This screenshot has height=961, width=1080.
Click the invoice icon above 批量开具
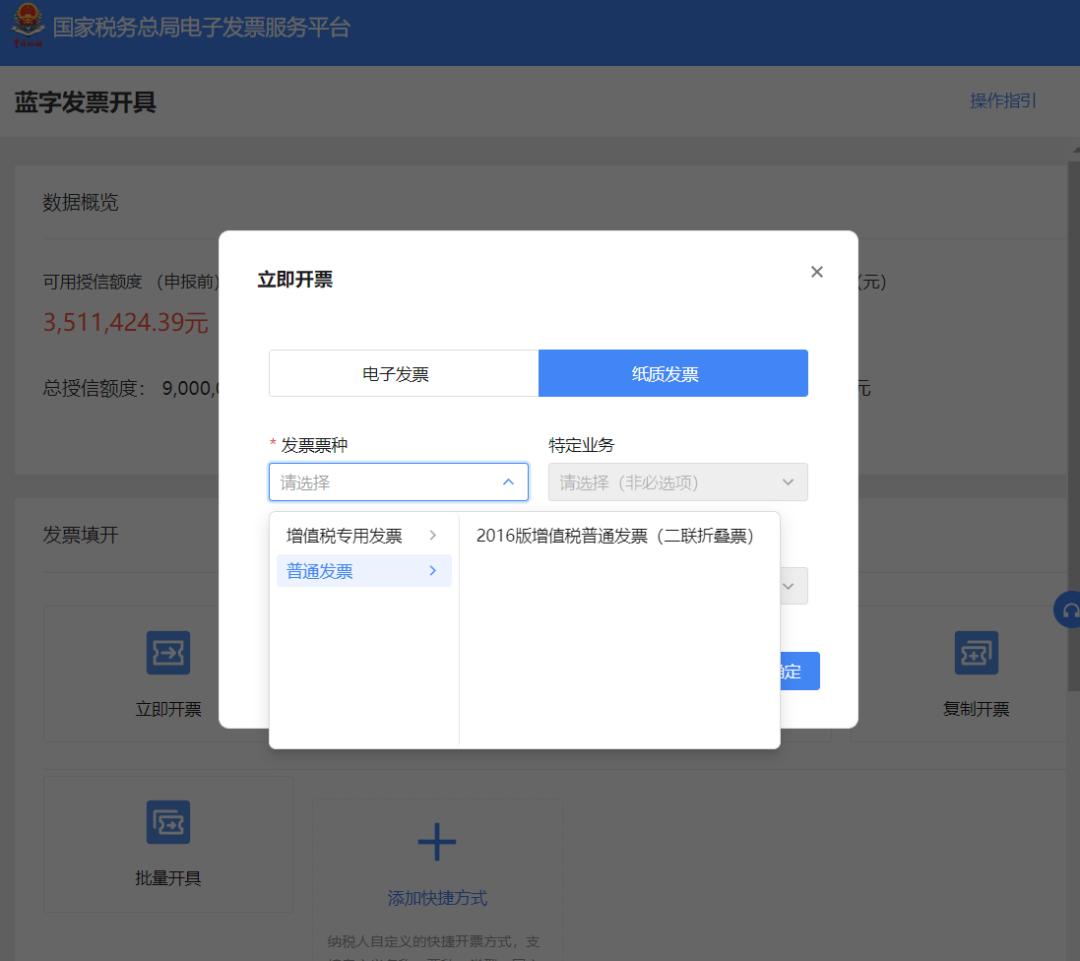pyautogui.click(x=167, y=821)
